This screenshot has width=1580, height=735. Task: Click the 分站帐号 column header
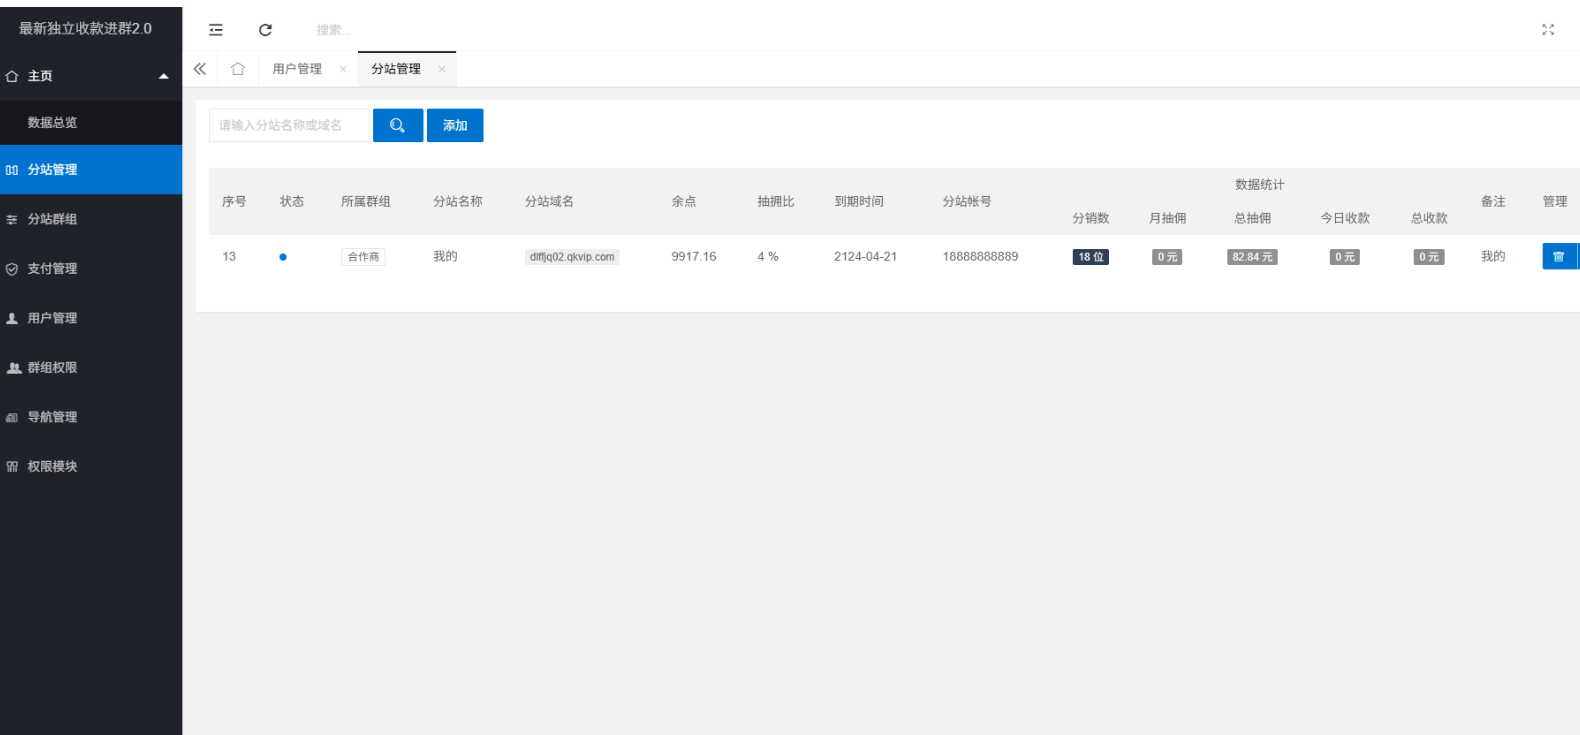(967, 201)
